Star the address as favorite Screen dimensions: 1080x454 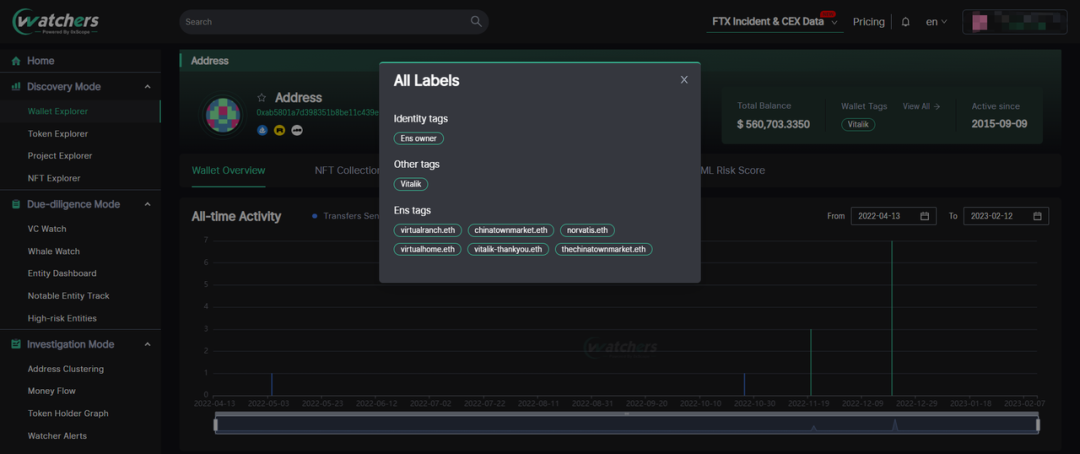(x=262, y=98)
